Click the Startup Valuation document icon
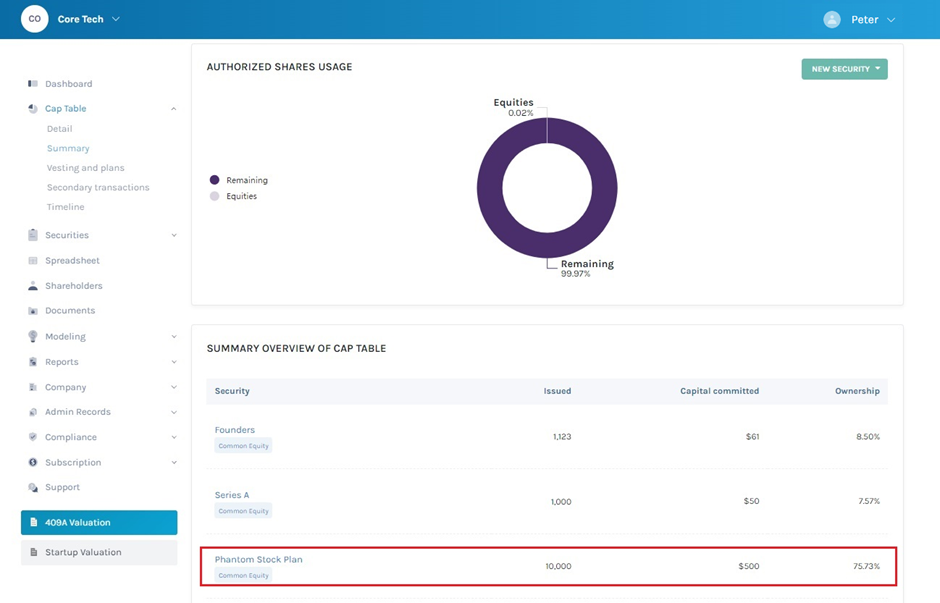This screenshot has height=603, width=940. coord(34,552)
